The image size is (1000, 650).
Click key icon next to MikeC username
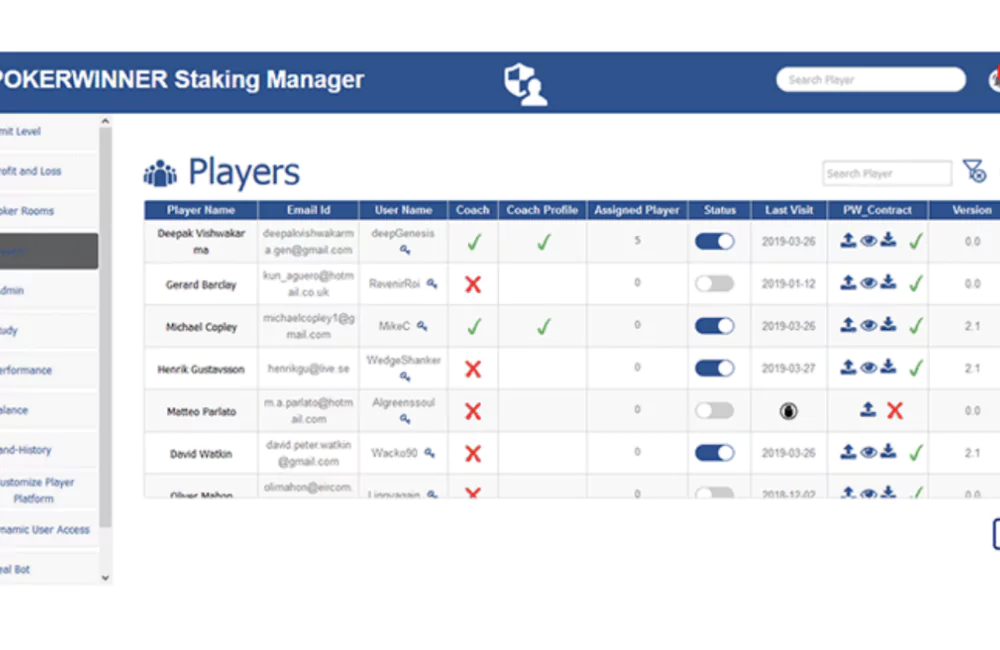point(422,326)
